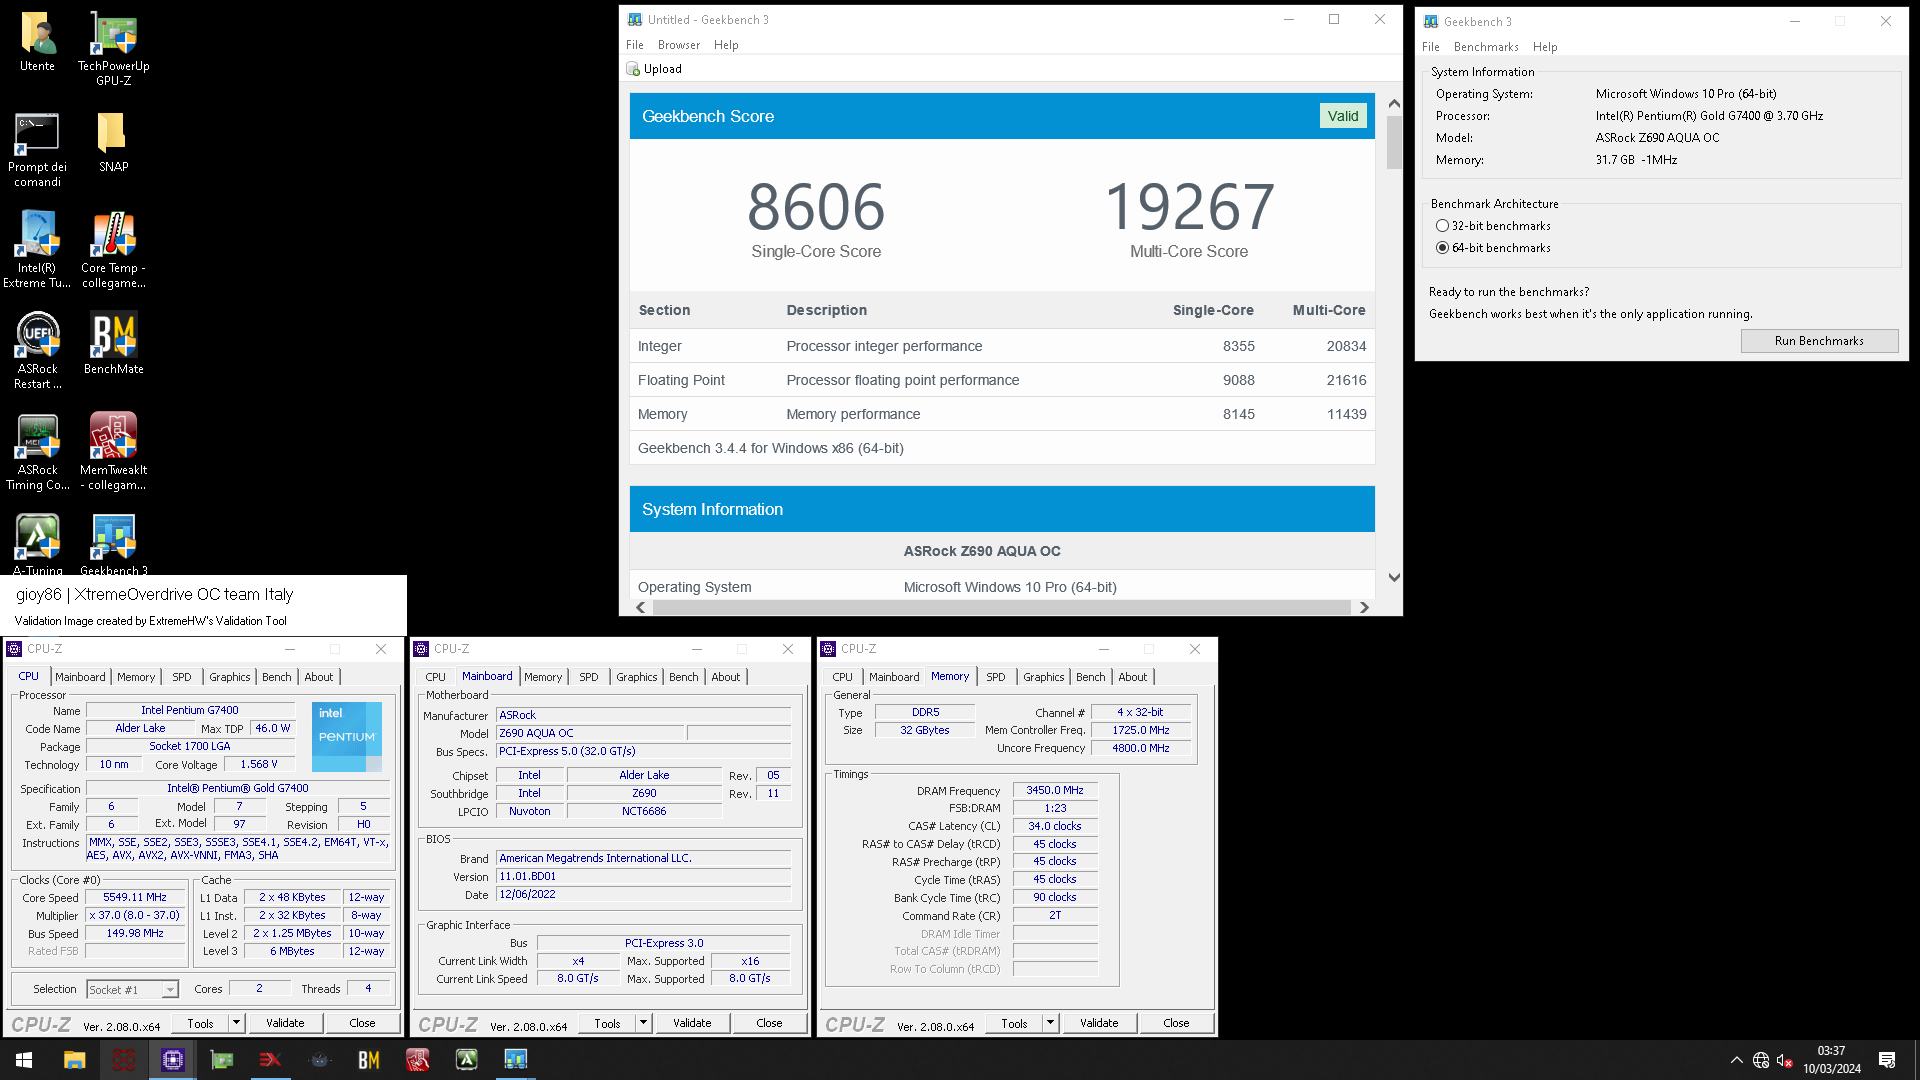Click Close in CPU-Z Memory window
The image size is (1920, 1080).
pos(1176,1023)
